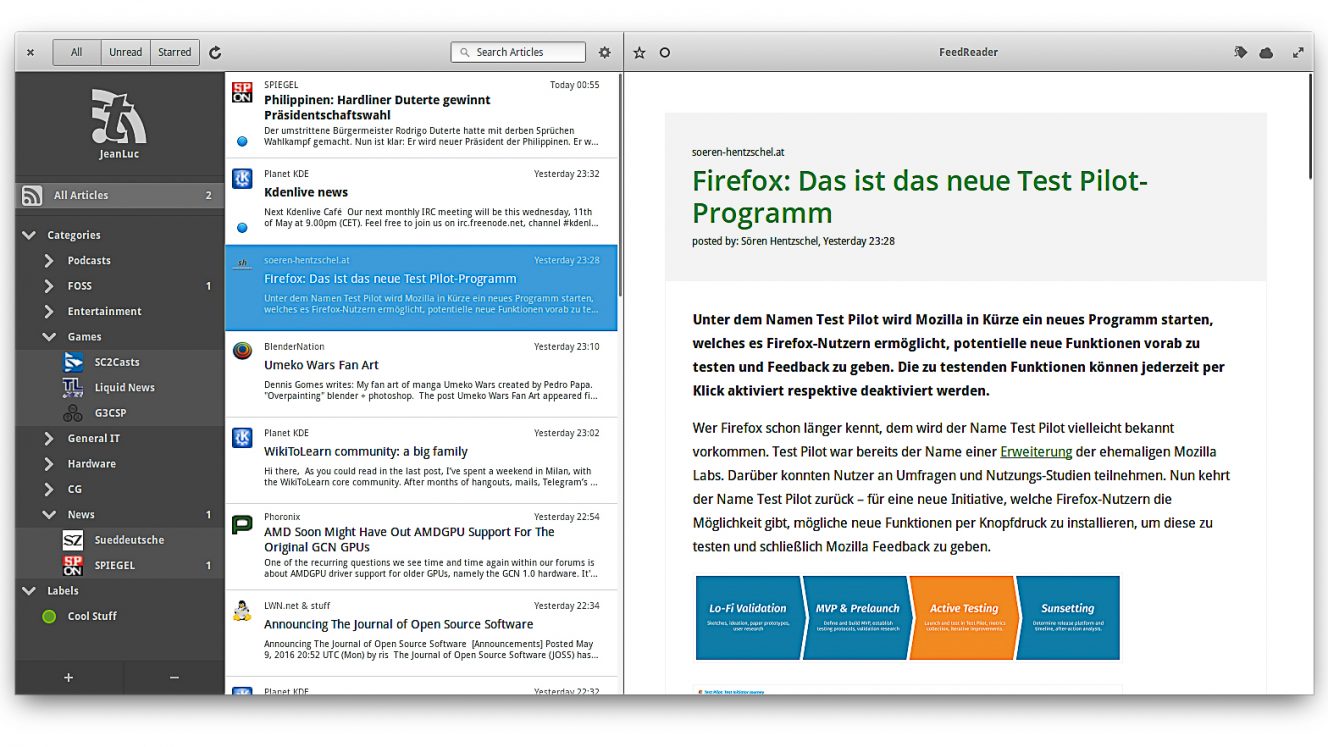1328x747 pixels.
Task: Select the Liquid News feed name
Action: [125, 387]
